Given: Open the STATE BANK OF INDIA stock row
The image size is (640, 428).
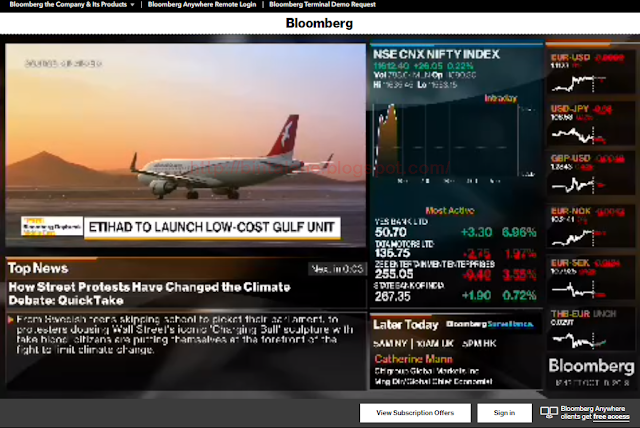Looking at the screenshot, I should (455, 292).
